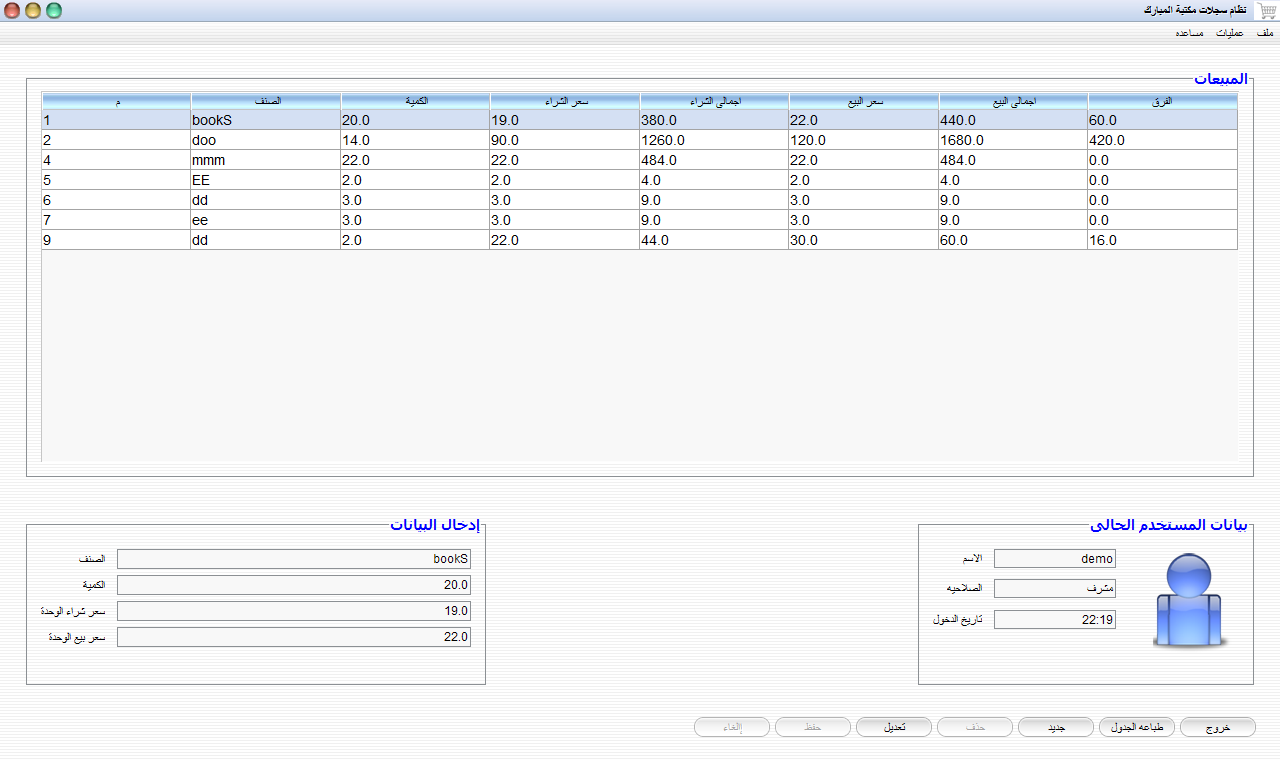Click the الكمية field showing 20.0
Screen dimensions: 1280x760
coord(294,585)
